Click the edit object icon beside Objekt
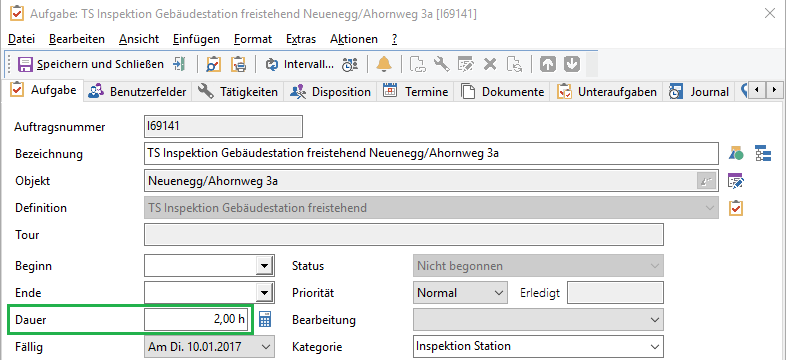Viewport: 786px width, 360px height. pos(736,181)
